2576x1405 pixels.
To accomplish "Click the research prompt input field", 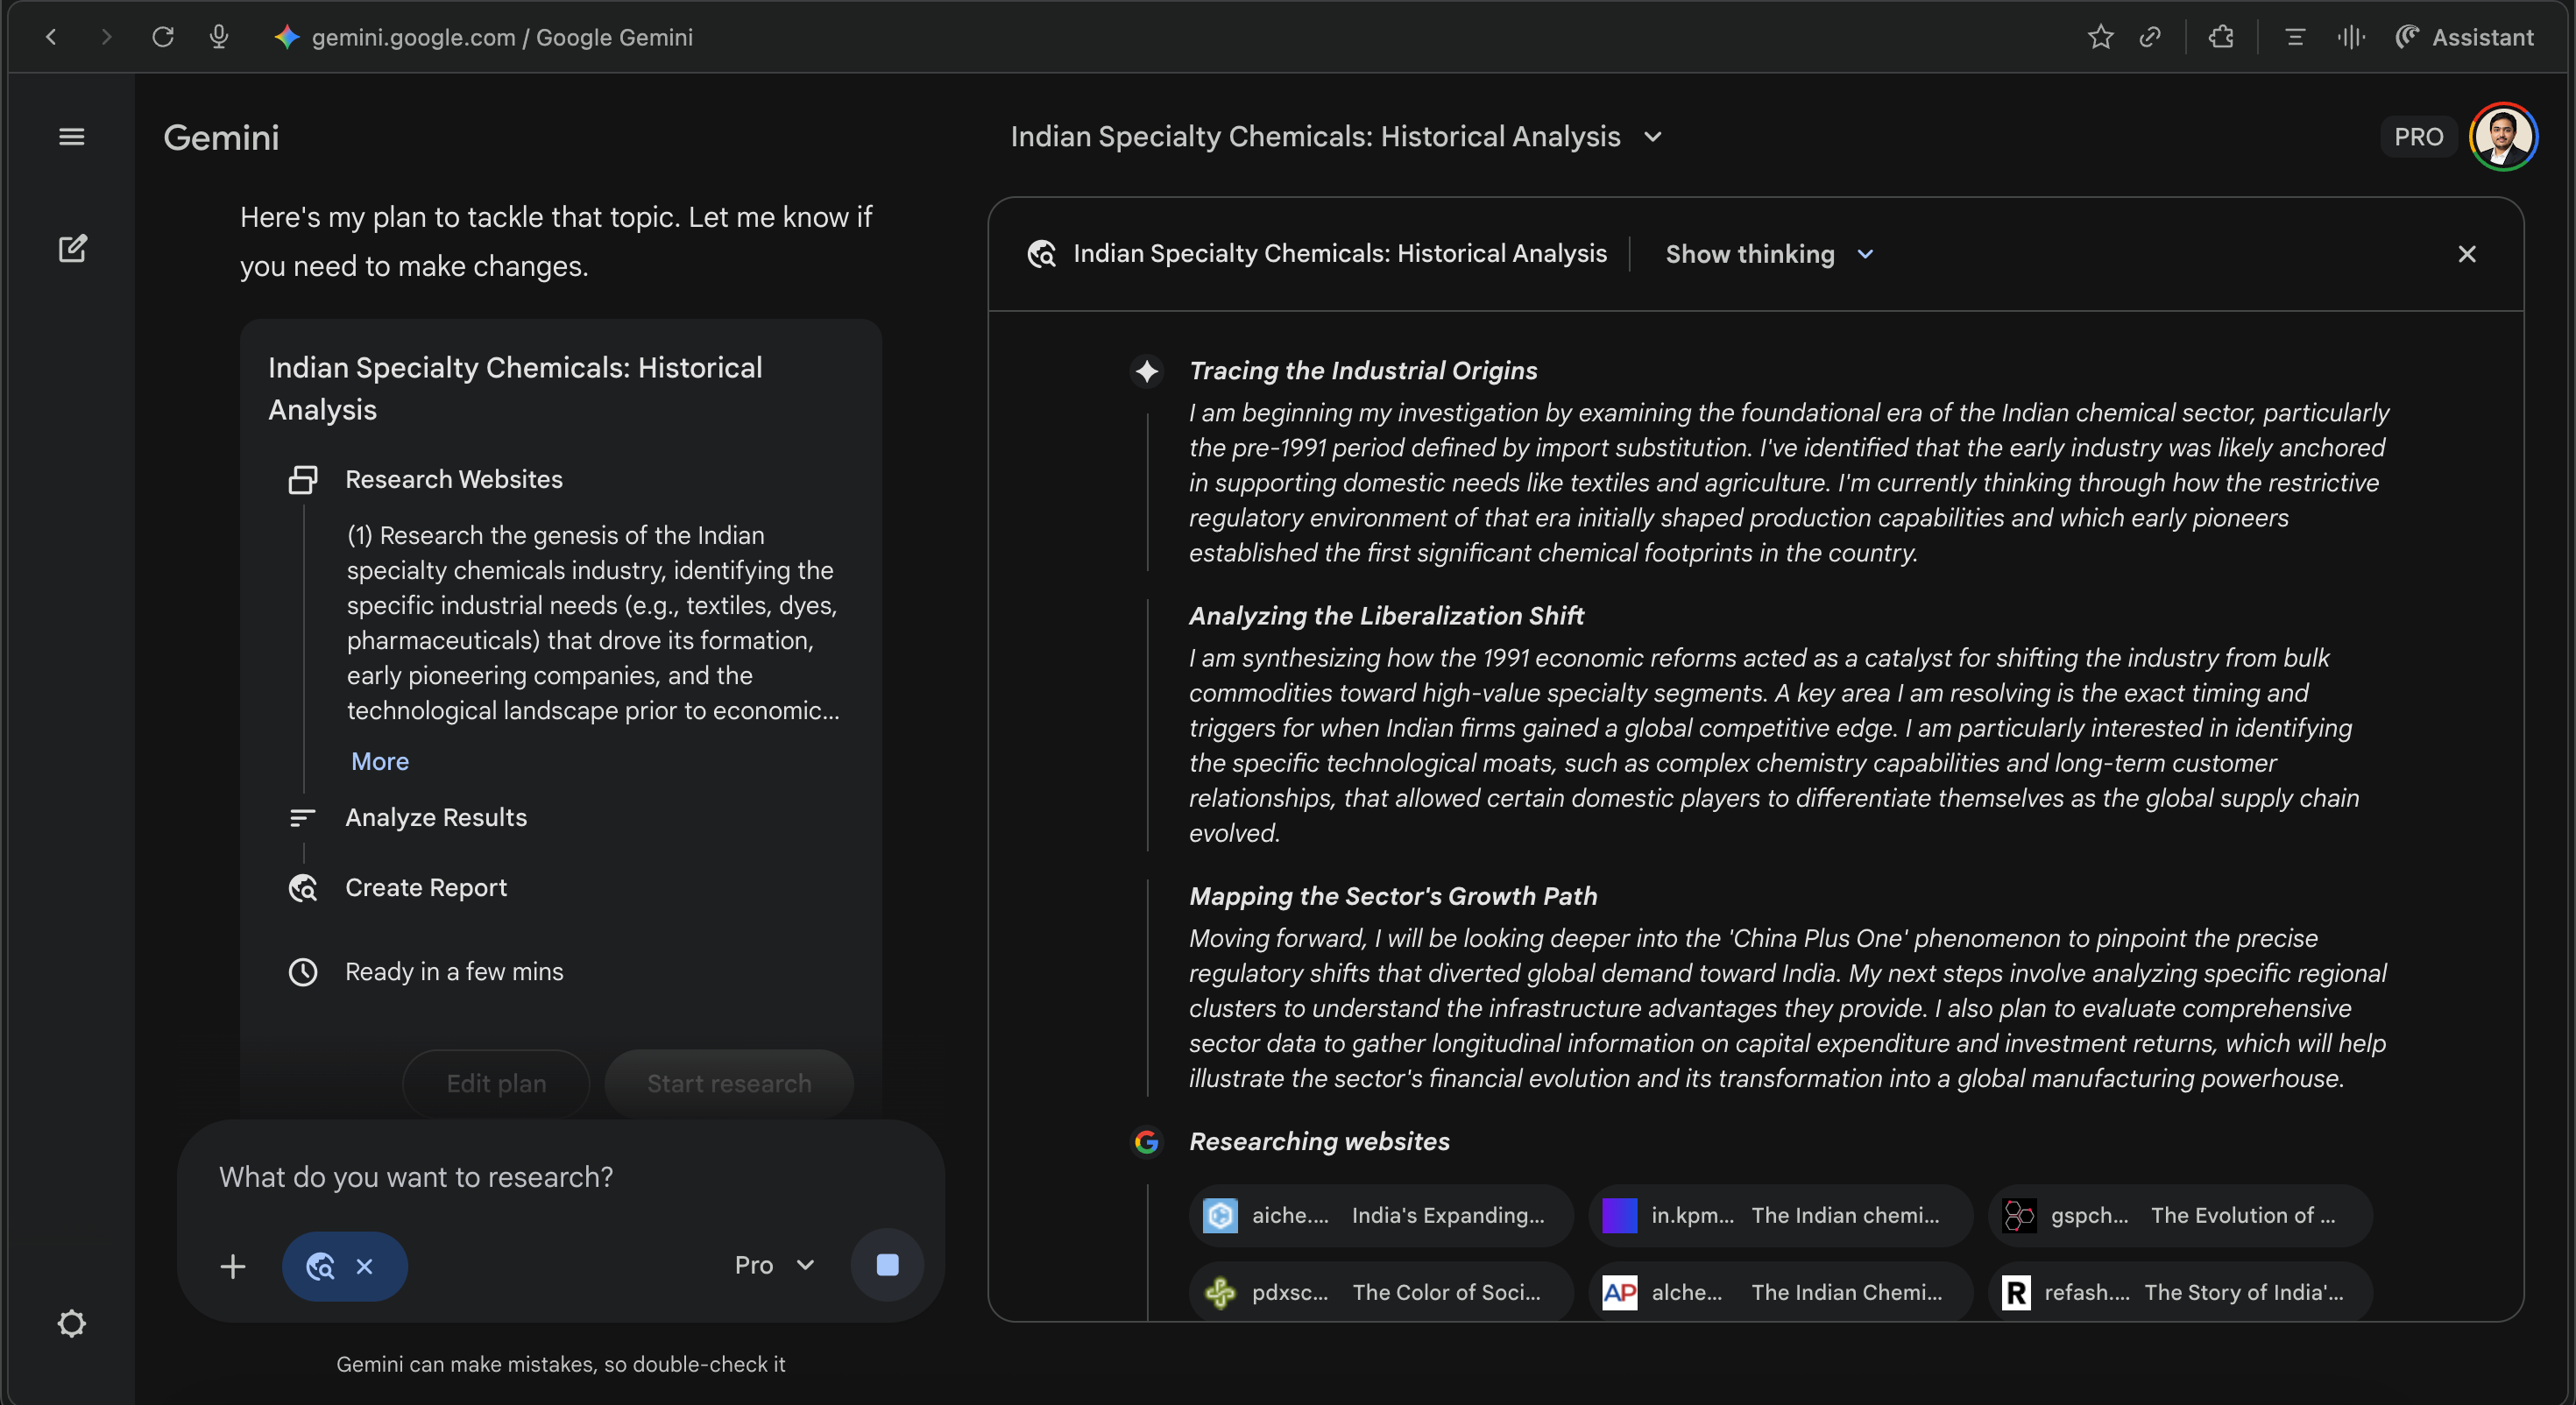I will coord(560,1177).
